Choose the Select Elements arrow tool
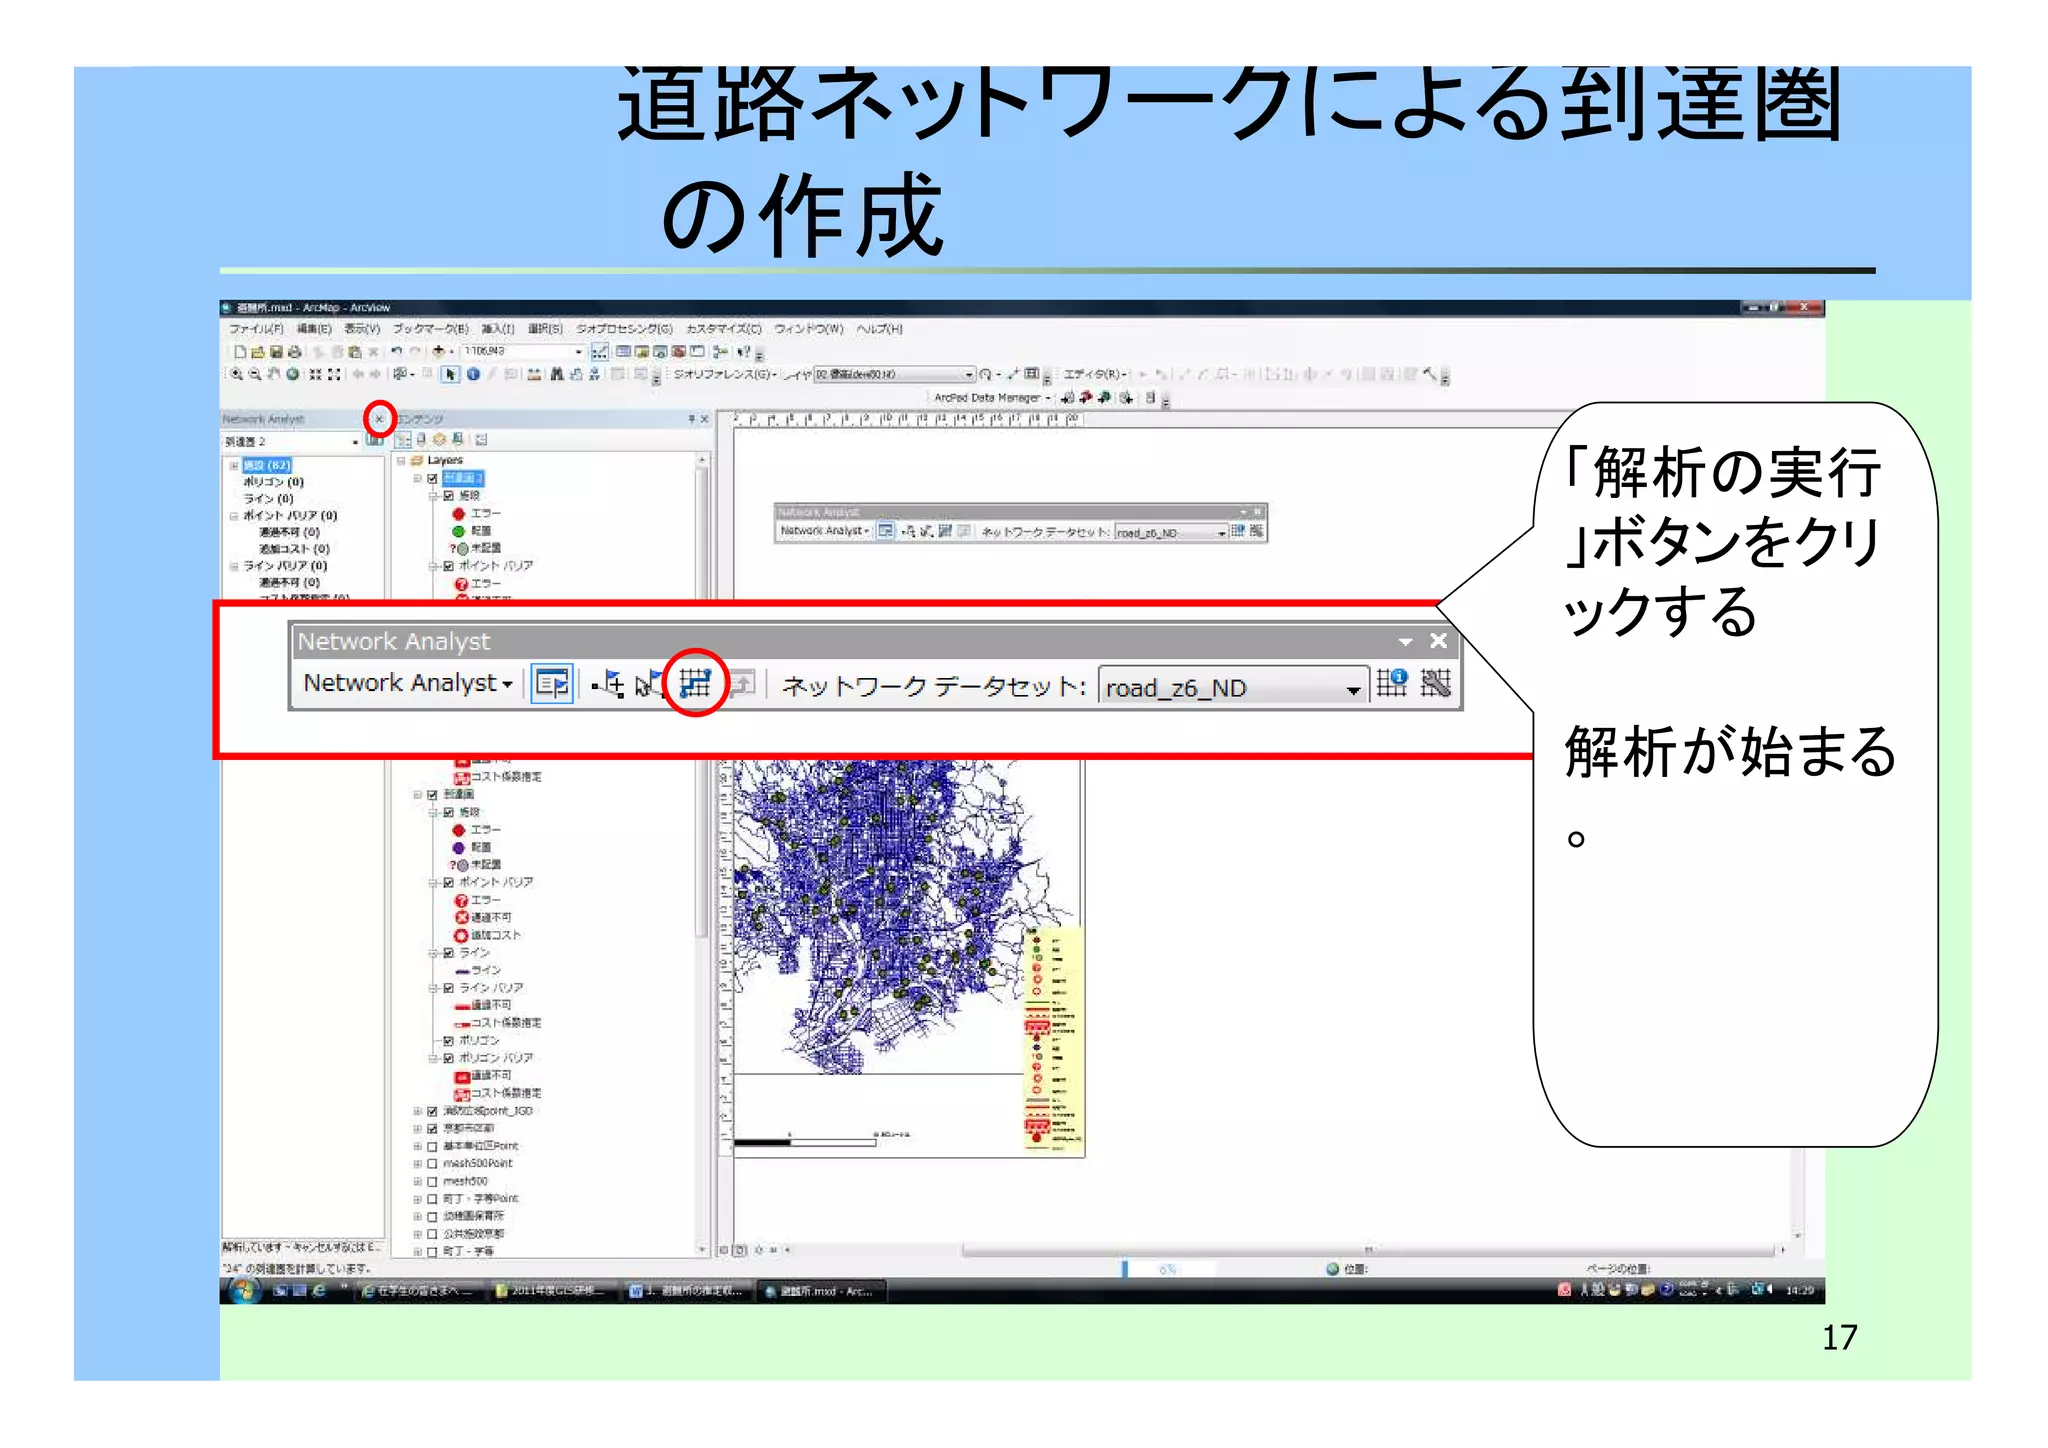2048x1448 pixels. pos(451,375)
